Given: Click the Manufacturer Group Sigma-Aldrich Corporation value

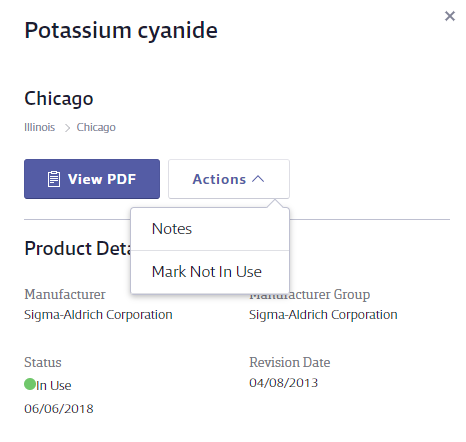Looking at the screenshot, I should pos(323,315).
